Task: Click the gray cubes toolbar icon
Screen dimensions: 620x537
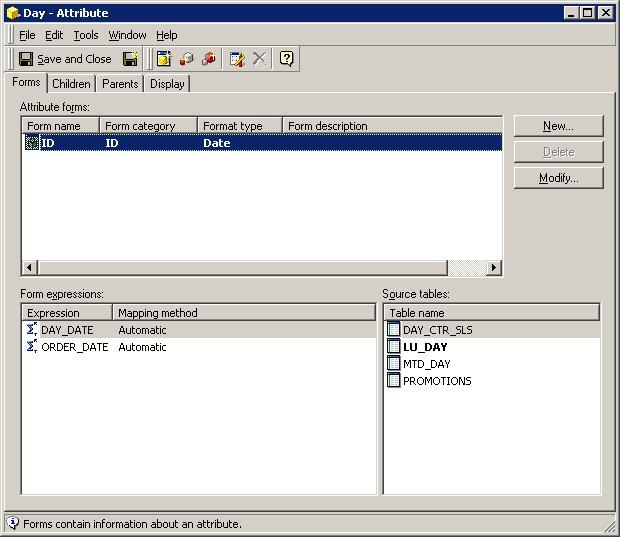Action: point(186,59)
